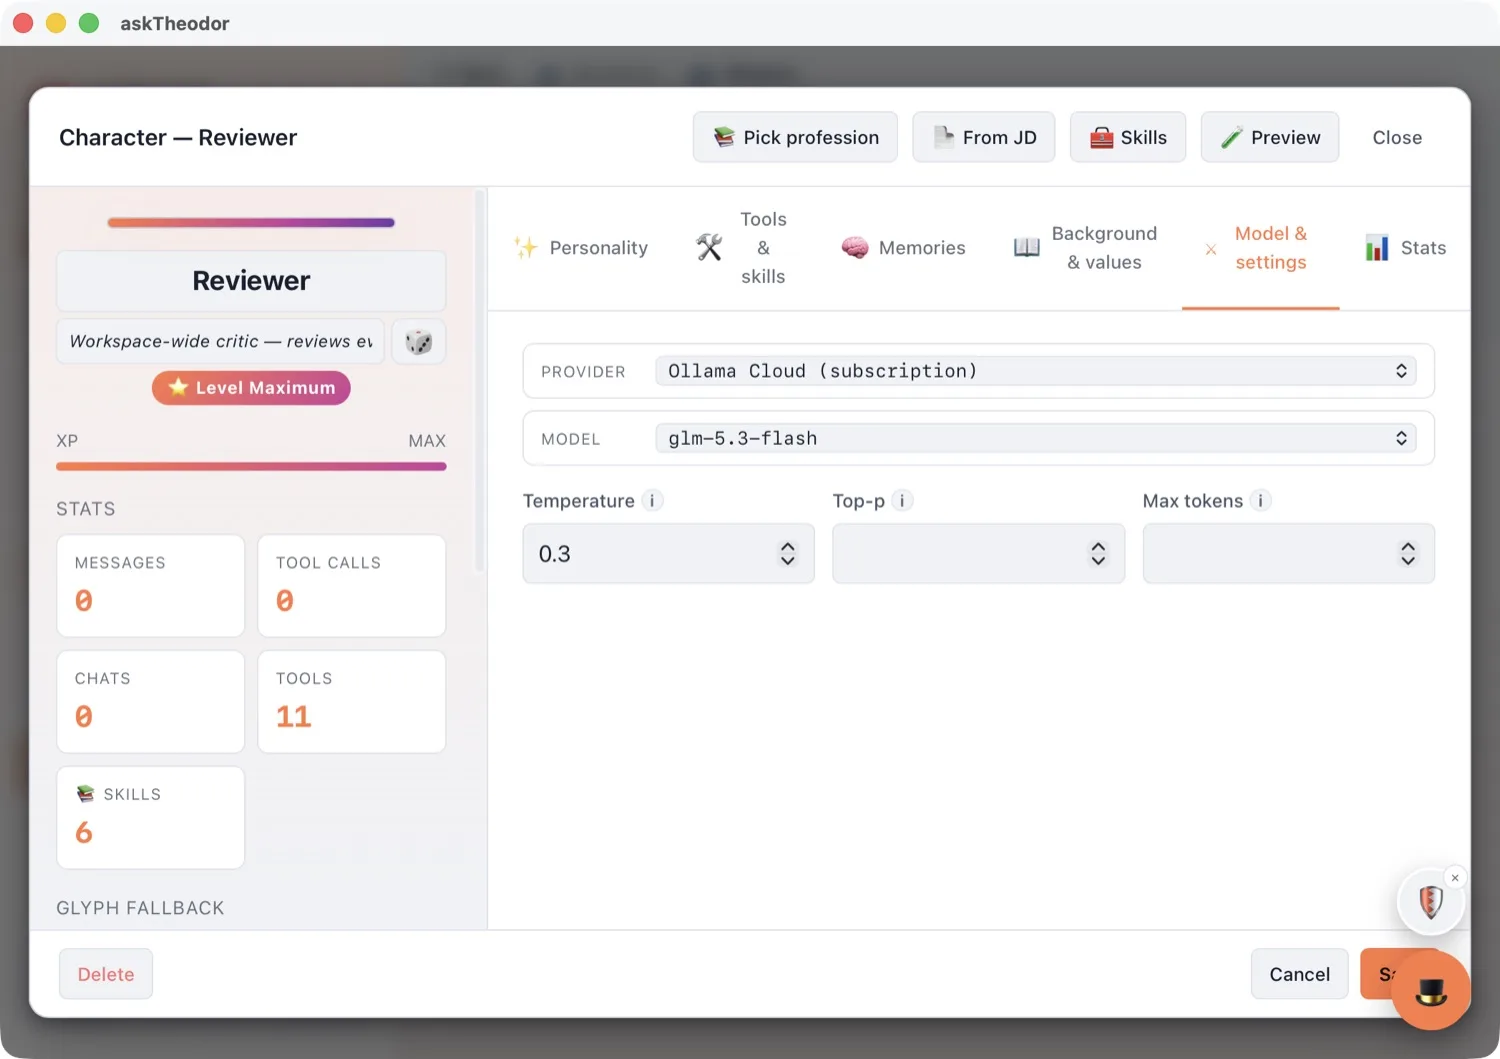Go to the Memories tab
1500x1059 pixels.
[903, 248]
